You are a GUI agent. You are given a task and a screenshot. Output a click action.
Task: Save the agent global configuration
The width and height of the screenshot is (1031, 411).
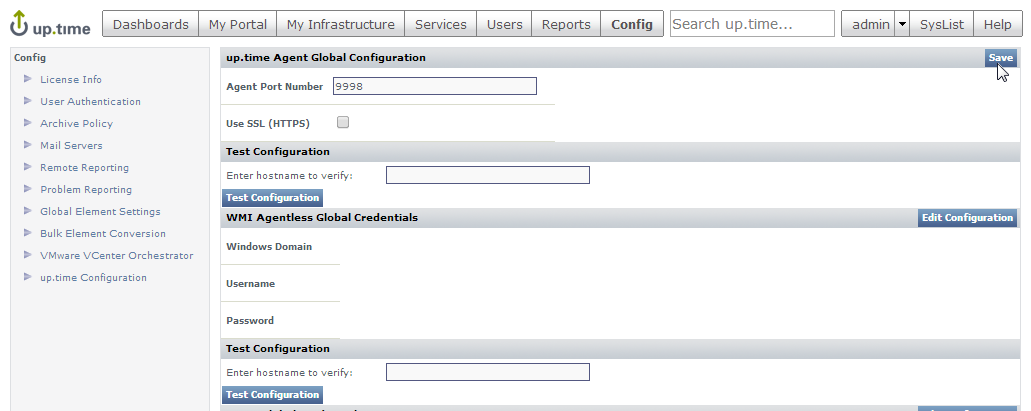[x=1000, y=58]
